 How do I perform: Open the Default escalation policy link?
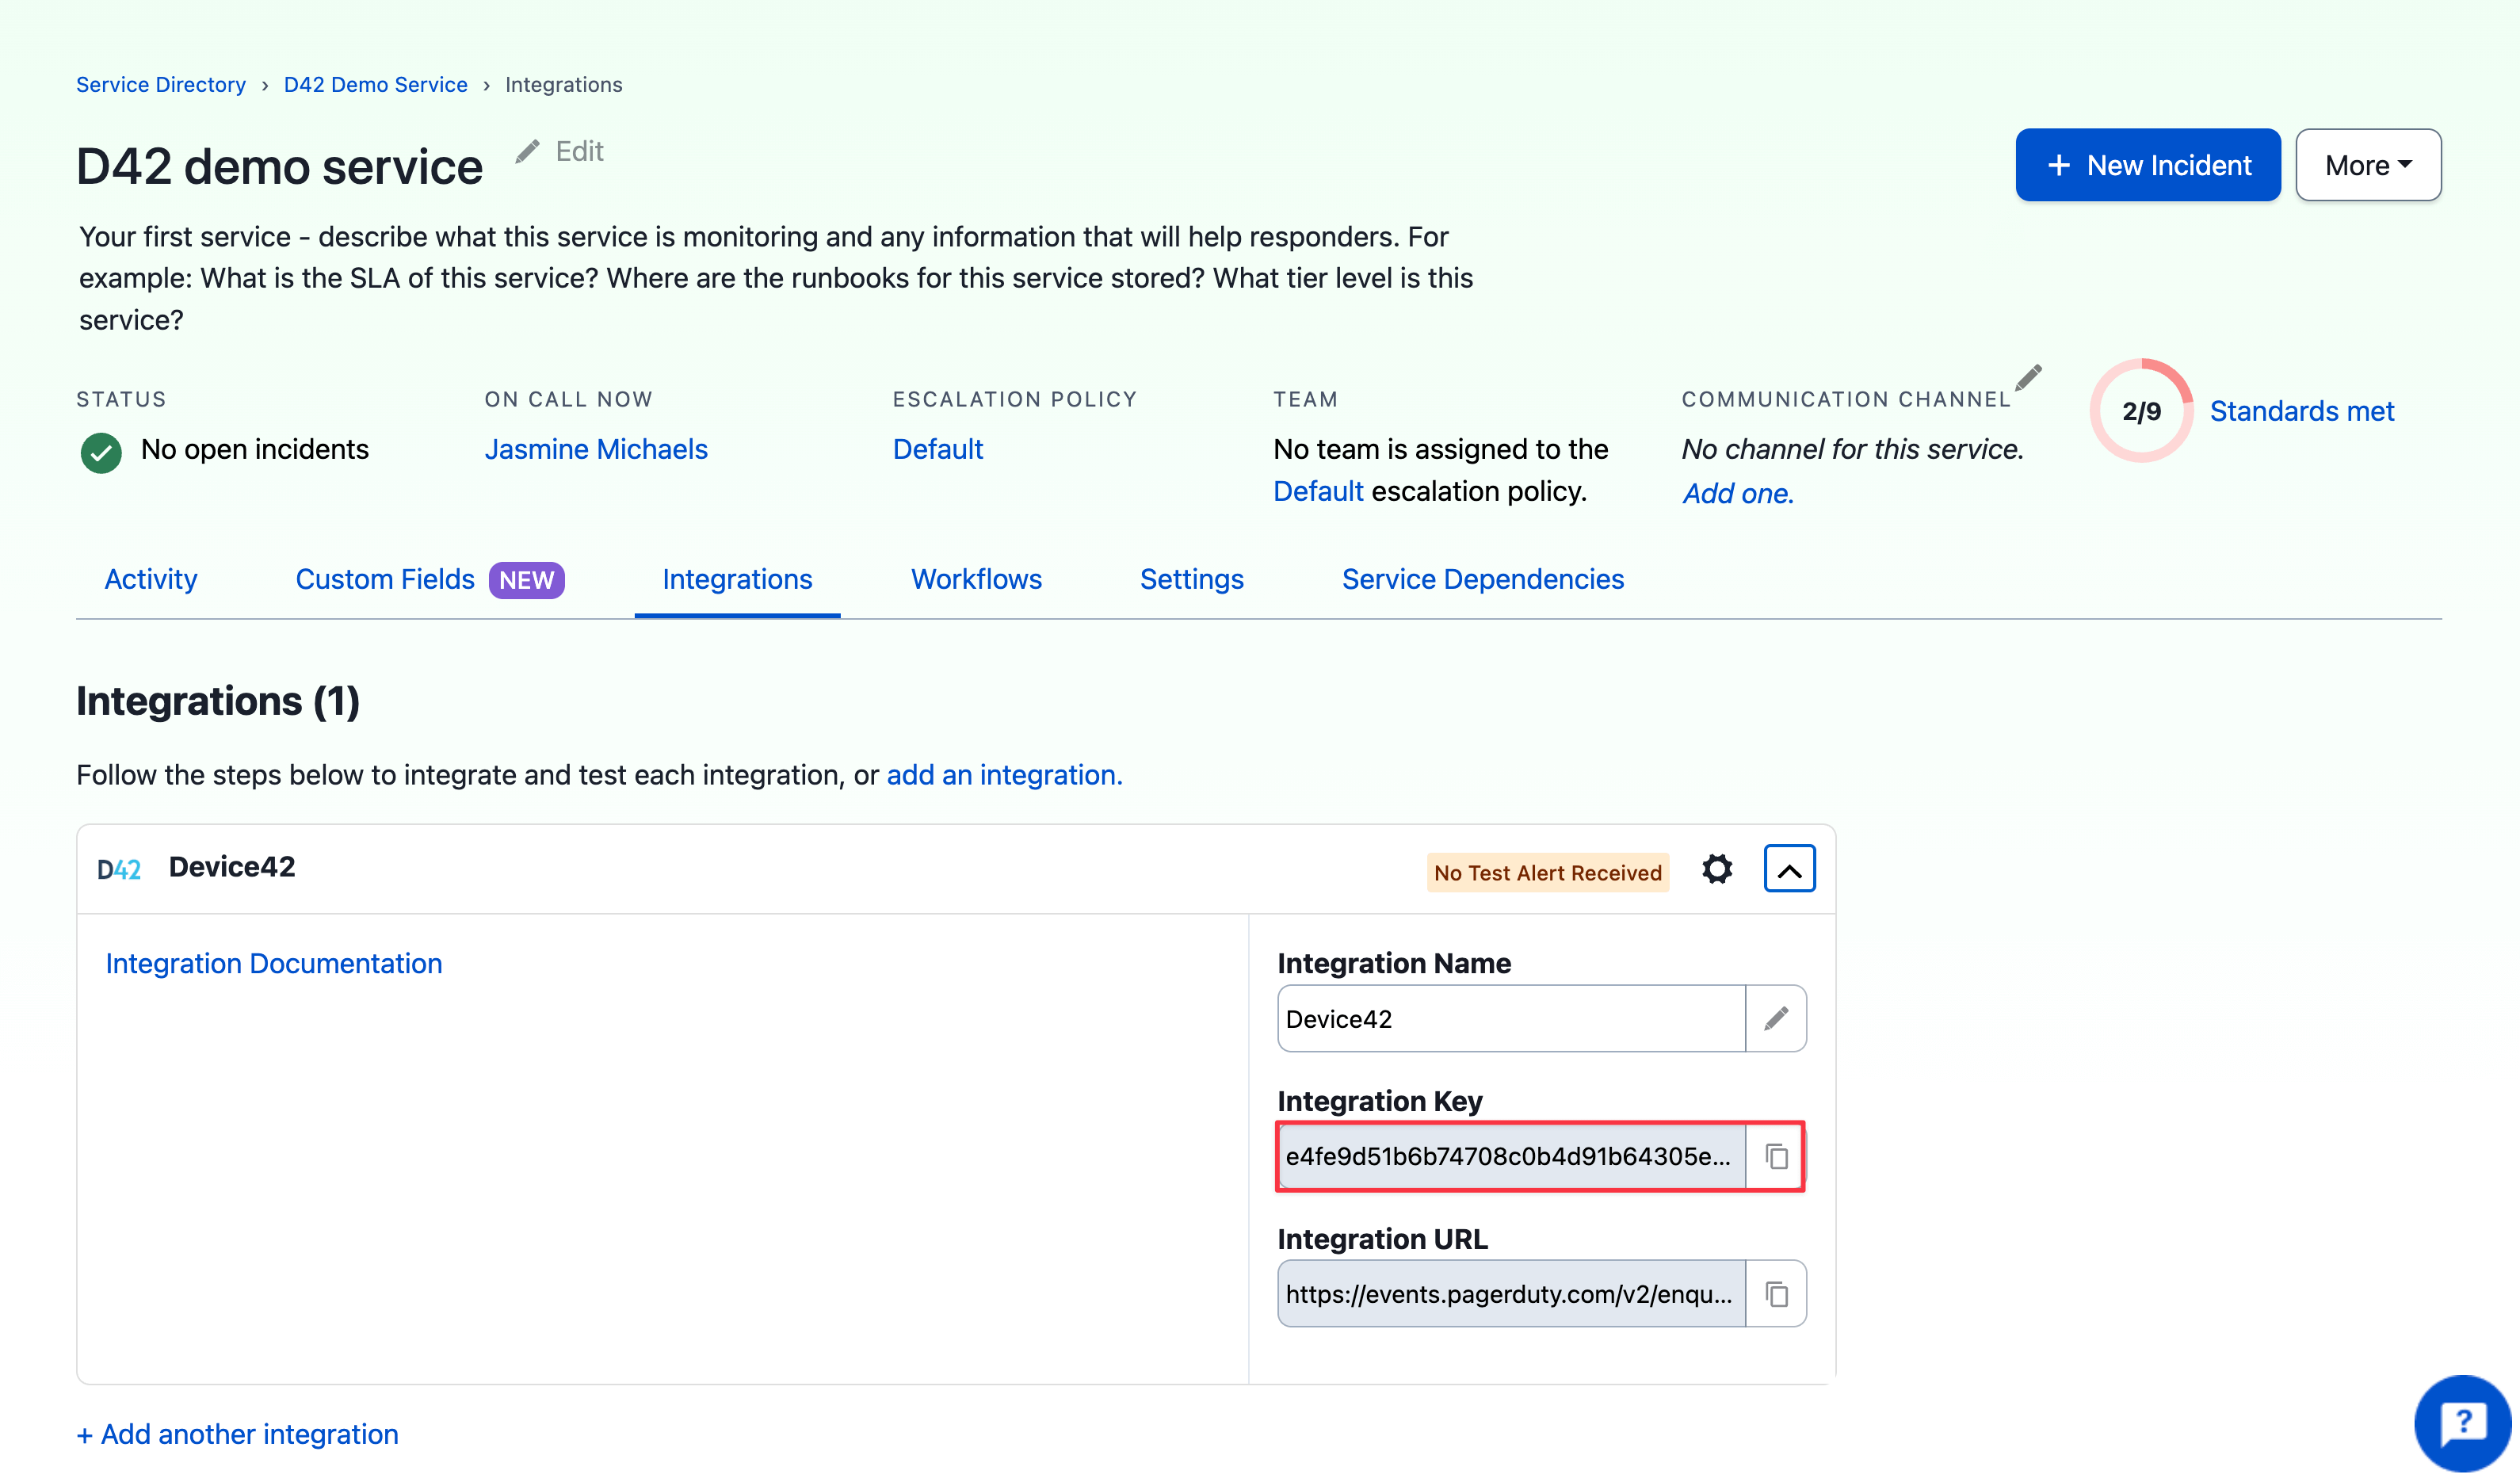(x=938, y=449)
